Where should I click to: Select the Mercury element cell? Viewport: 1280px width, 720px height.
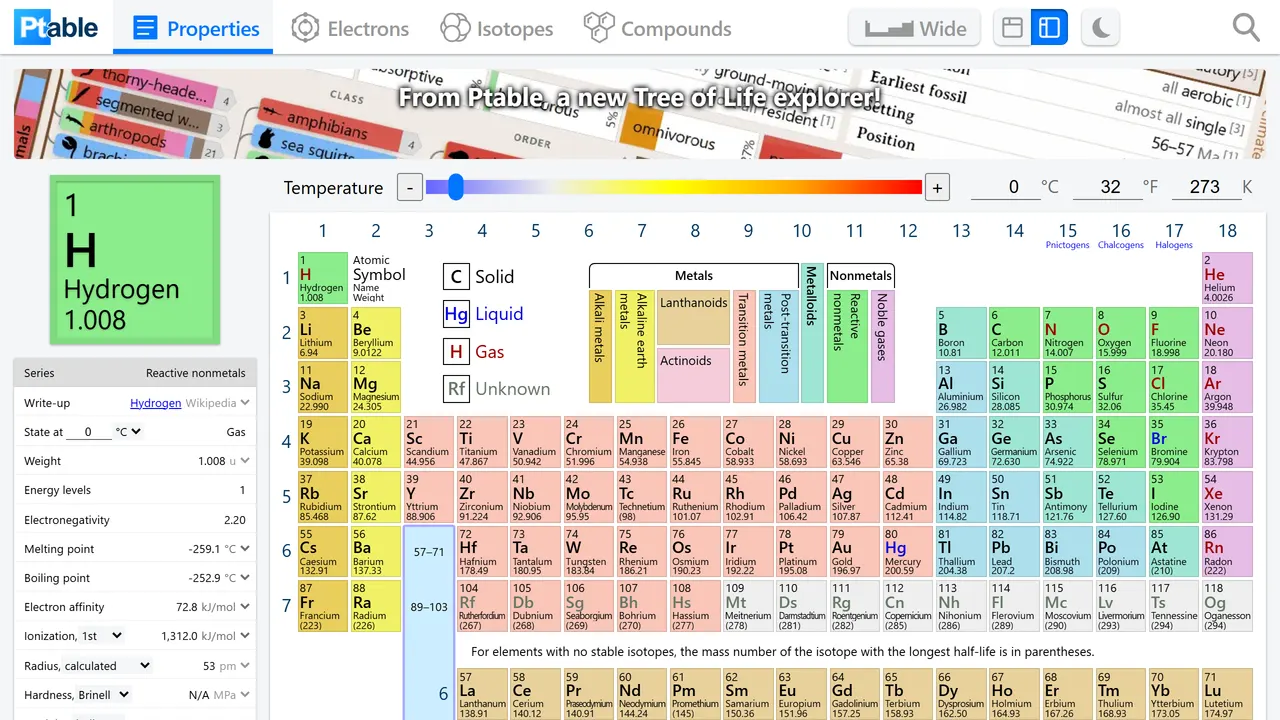906,551
